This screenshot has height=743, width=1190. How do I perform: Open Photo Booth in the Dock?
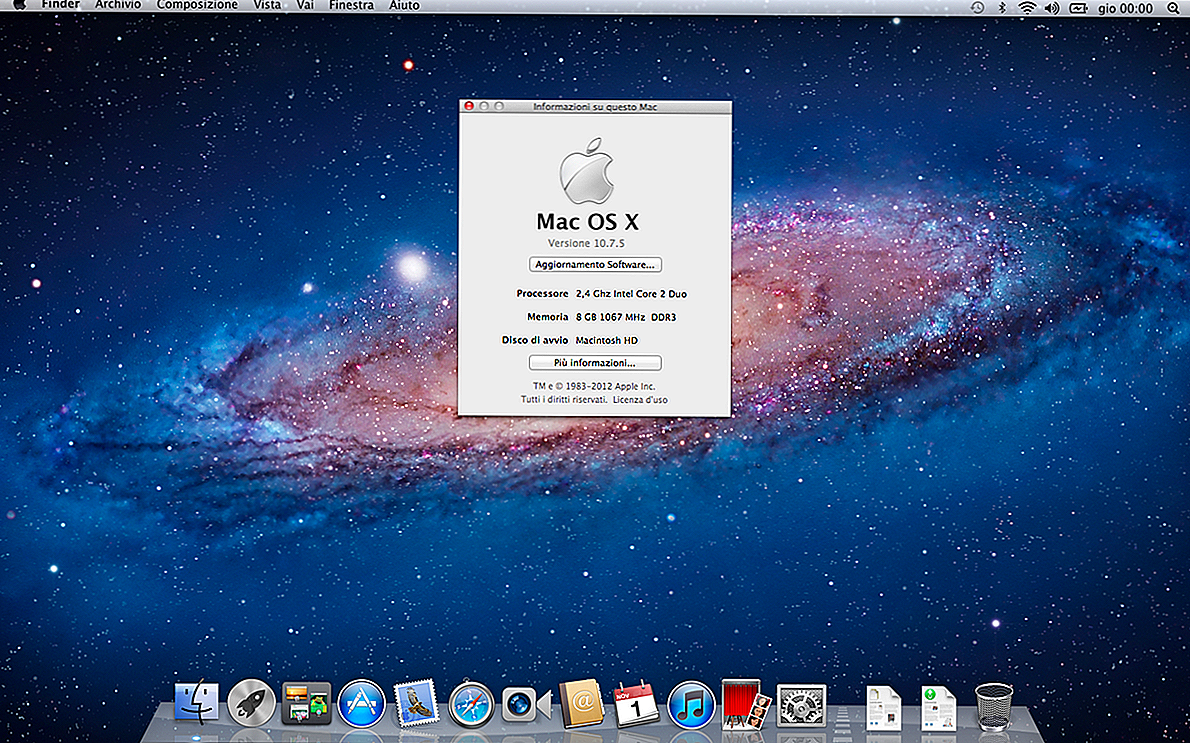click(x=746, y=704)
